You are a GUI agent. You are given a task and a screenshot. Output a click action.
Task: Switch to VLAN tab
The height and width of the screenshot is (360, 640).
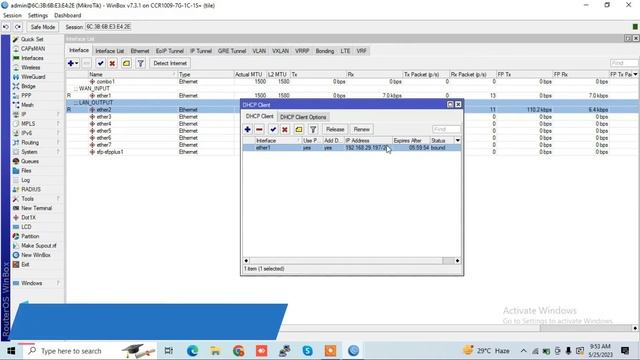click(259, 51)
